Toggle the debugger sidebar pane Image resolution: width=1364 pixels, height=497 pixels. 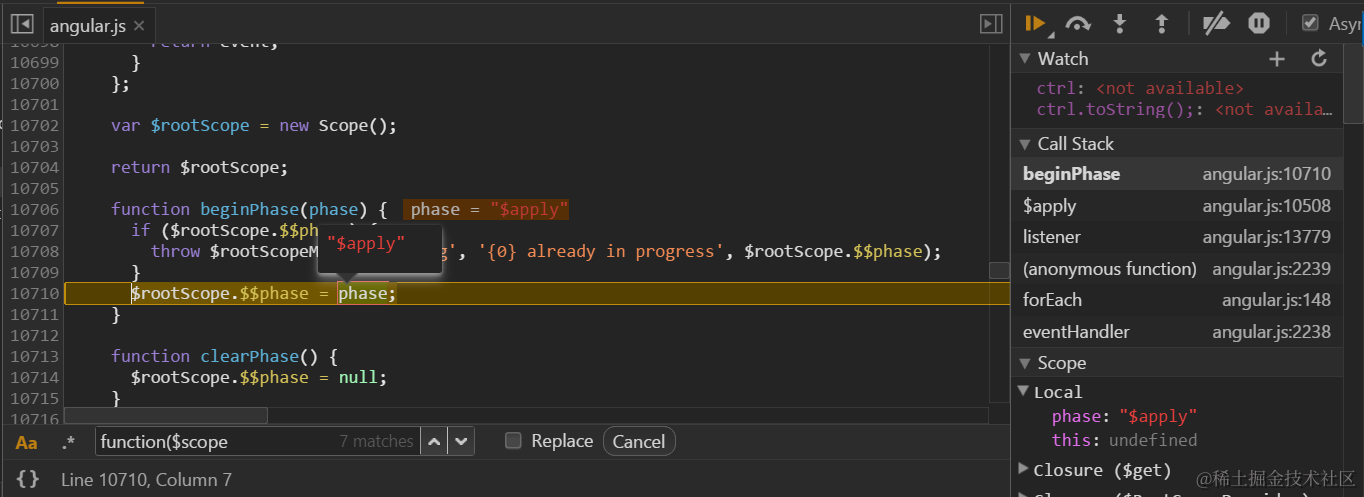click(991, 24)
